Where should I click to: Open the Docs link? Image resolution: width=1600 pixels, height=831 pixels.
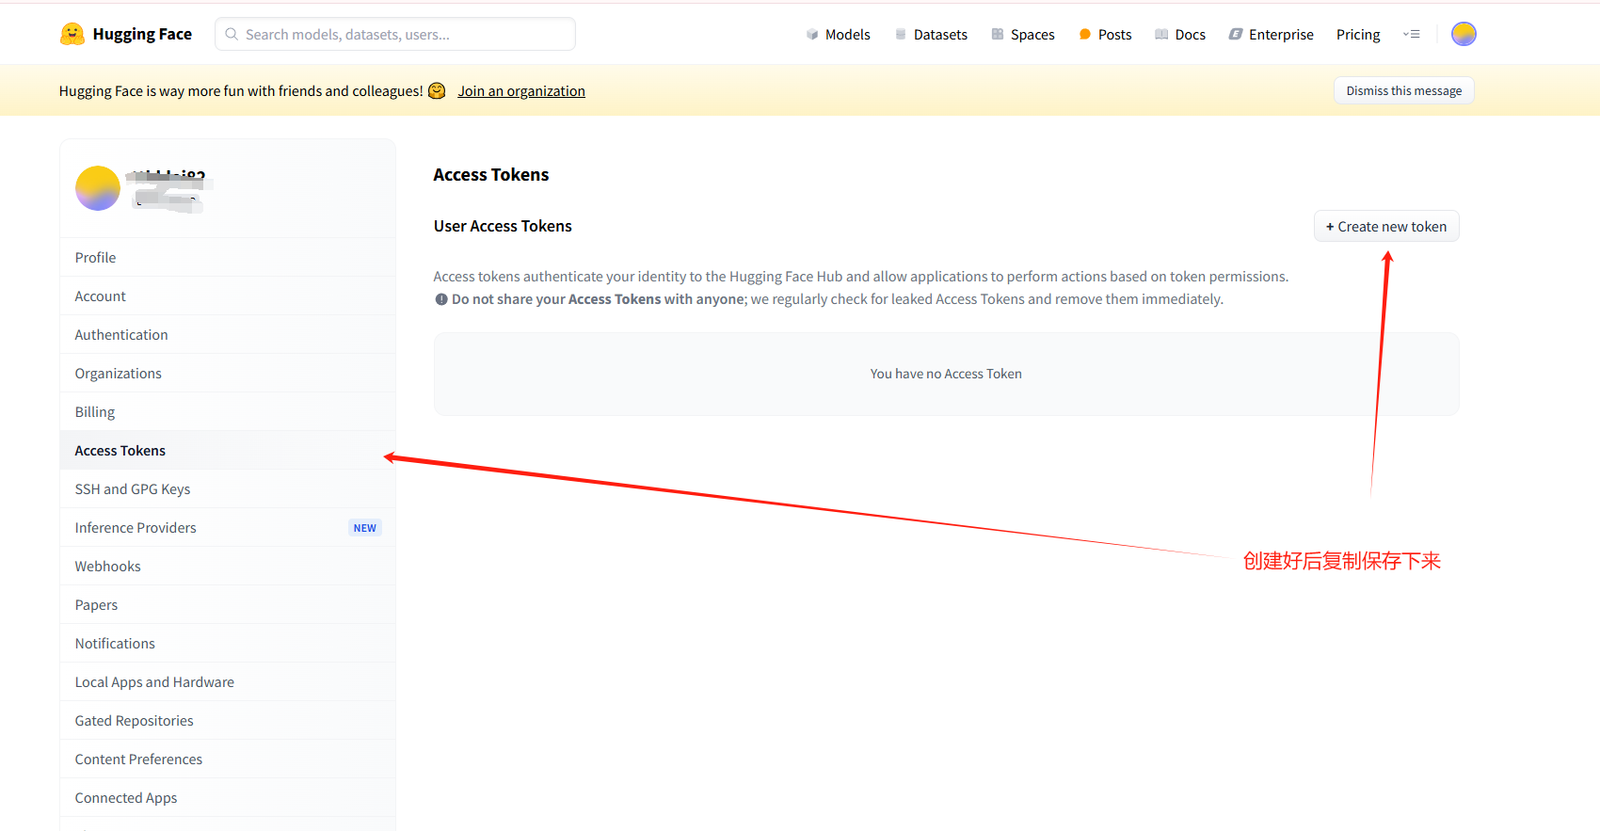pos(1180,34)
